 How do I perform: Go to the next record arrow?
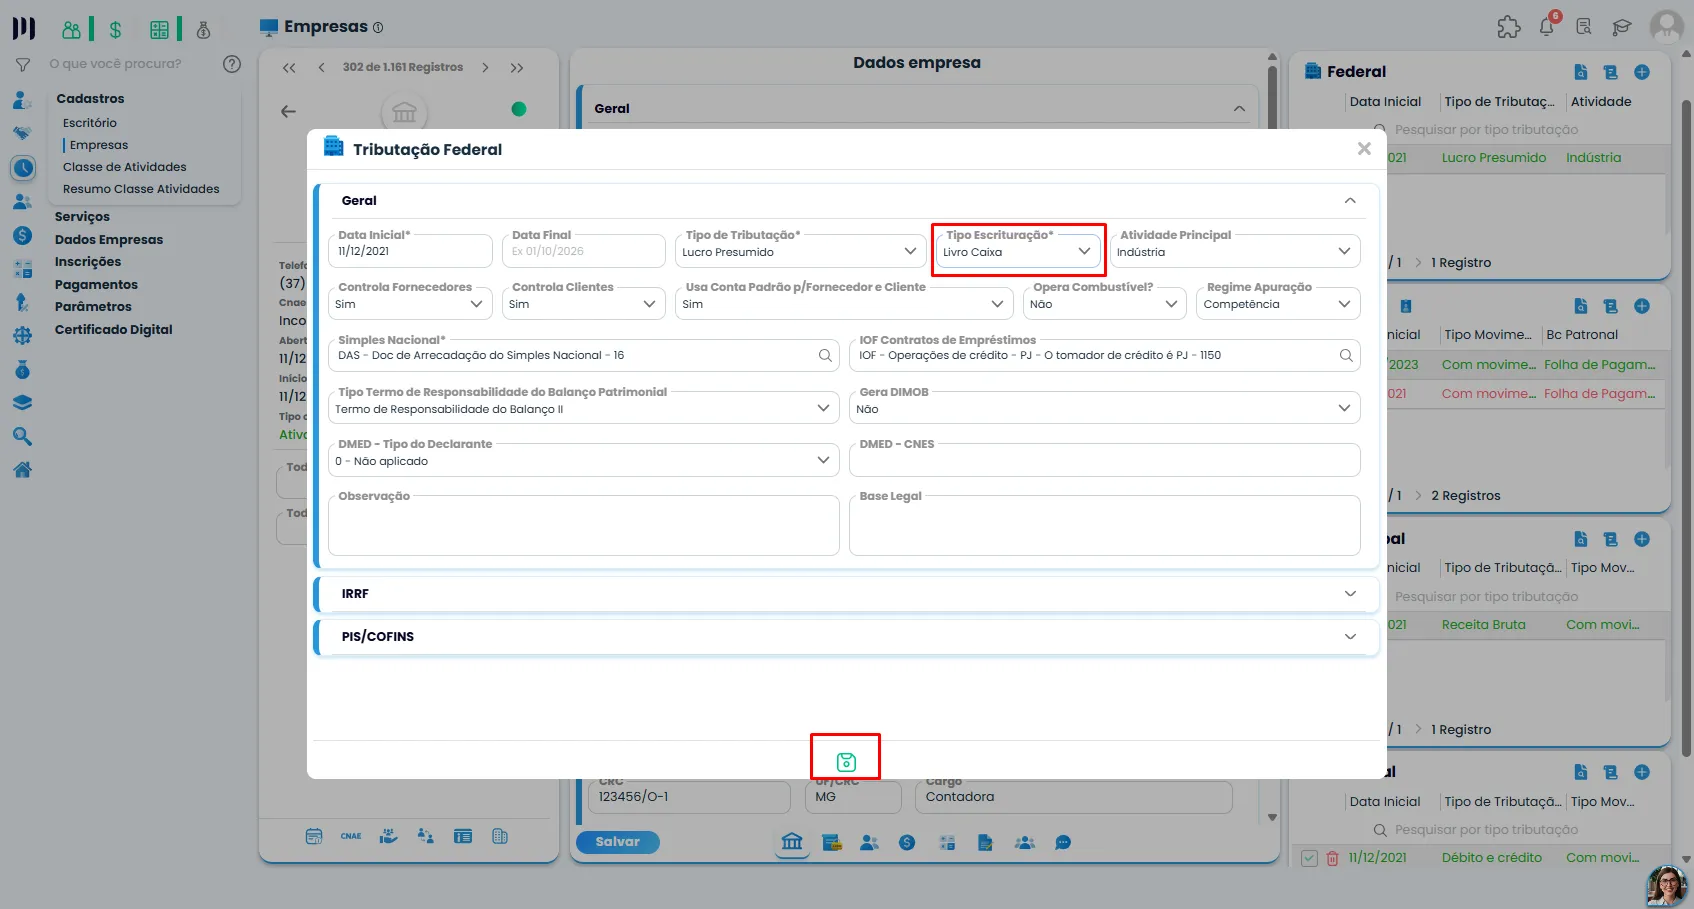(x=485, y=68)
